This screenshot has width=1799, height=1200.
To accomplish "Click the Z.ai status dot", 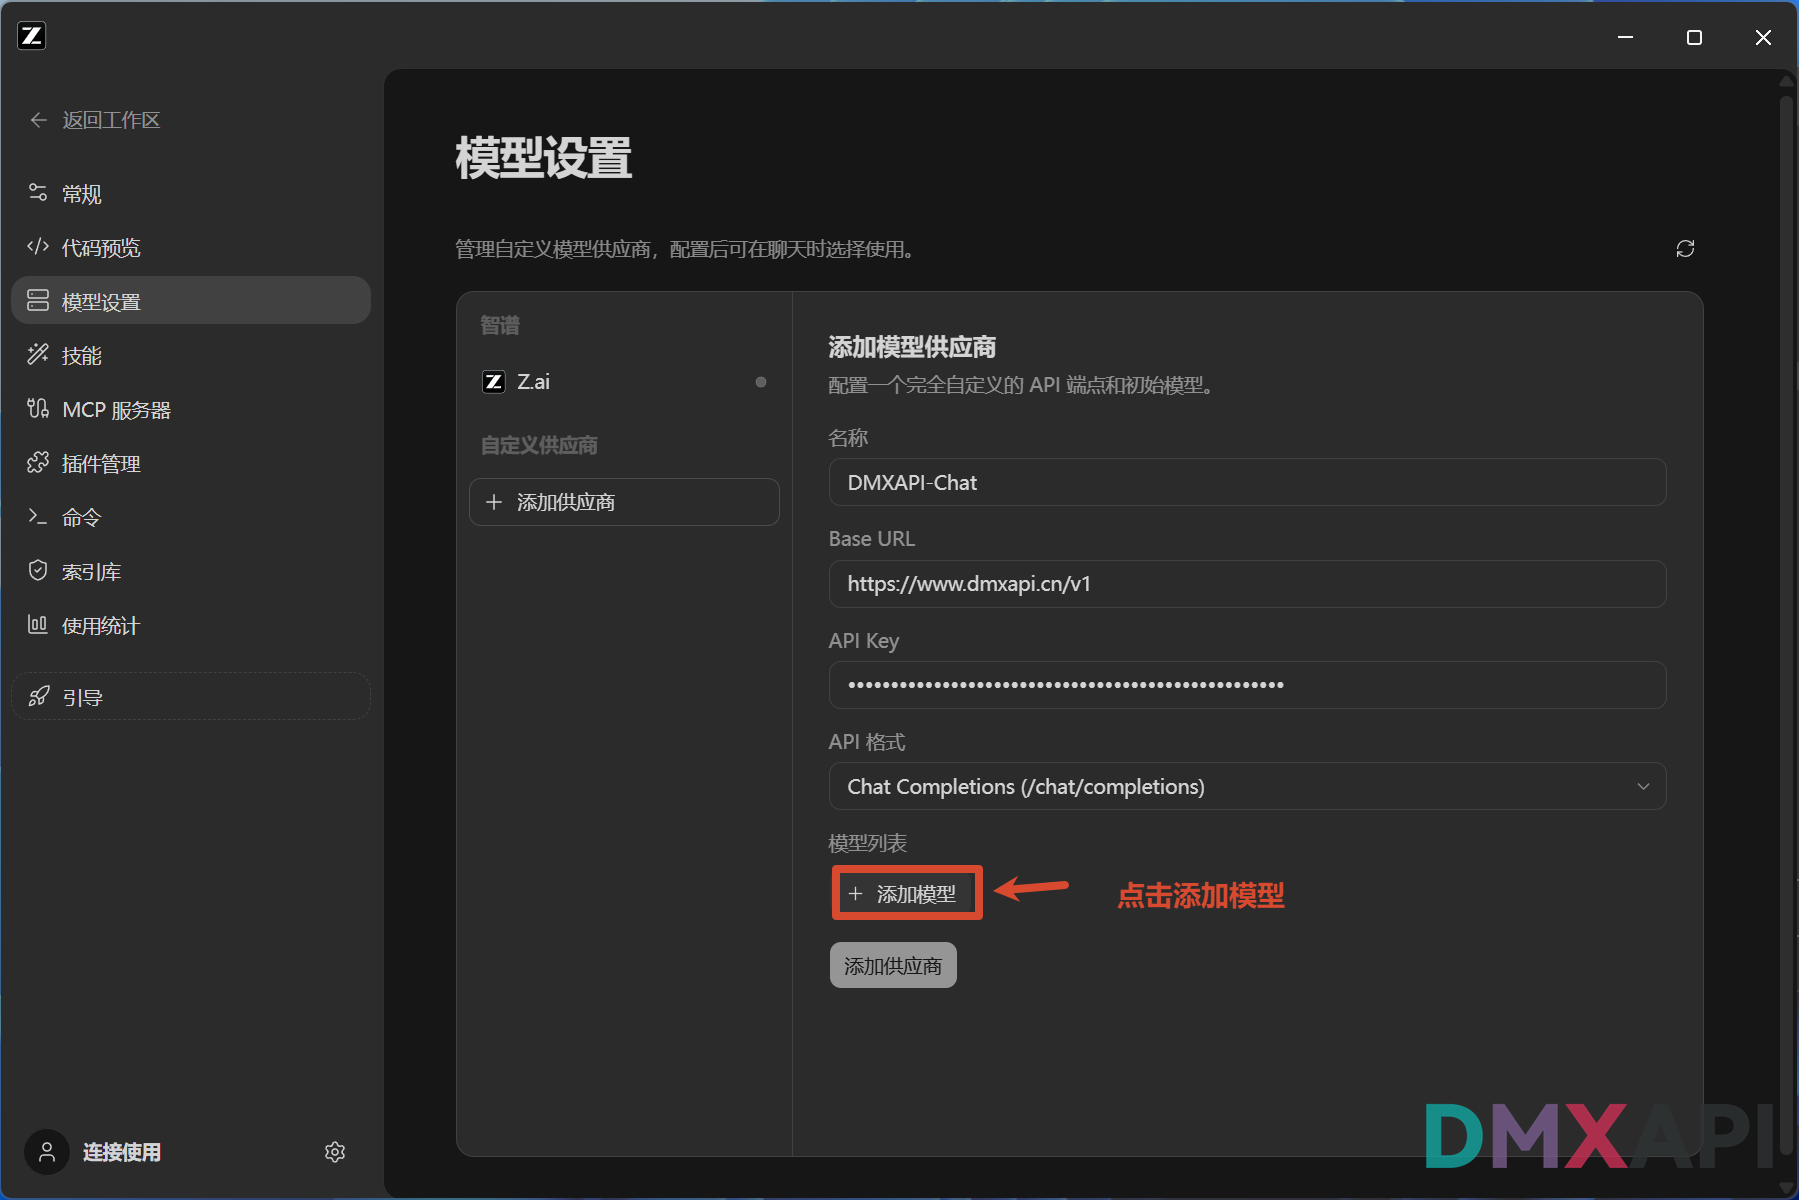I will [761, 382].
